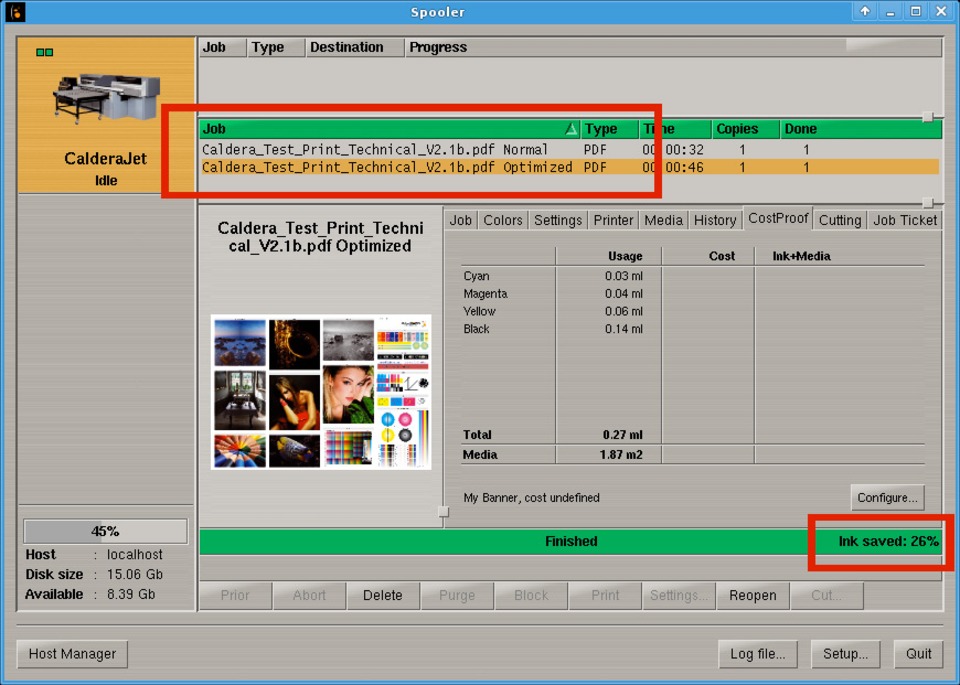Click the Setup... button

[845, 654]
